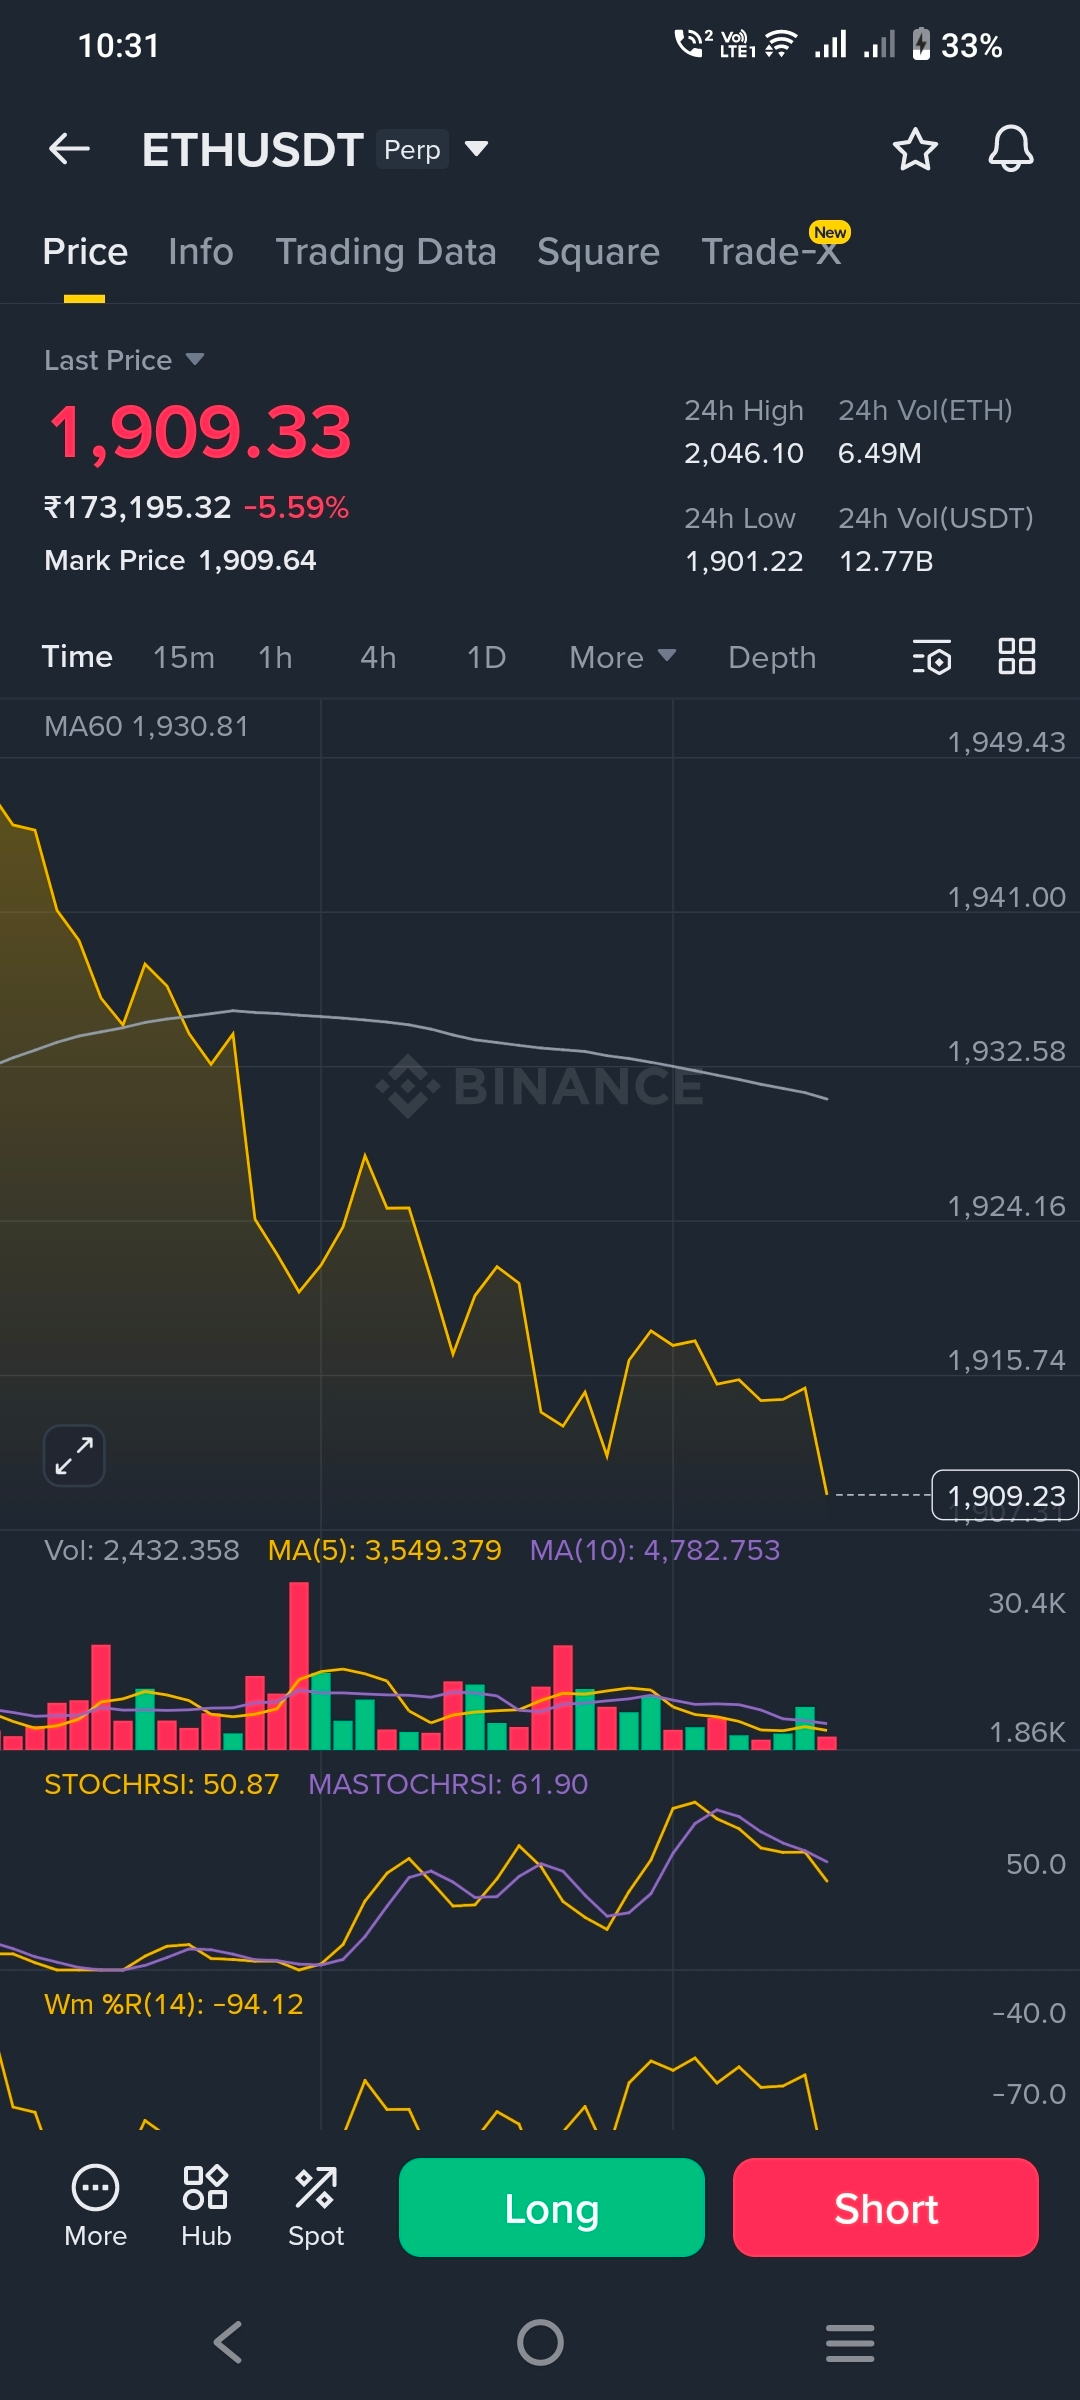This screenshot has height=2400, width=1080.
Task: Tap the 1,924.16 price axis label
Action: [1006, 1206]
